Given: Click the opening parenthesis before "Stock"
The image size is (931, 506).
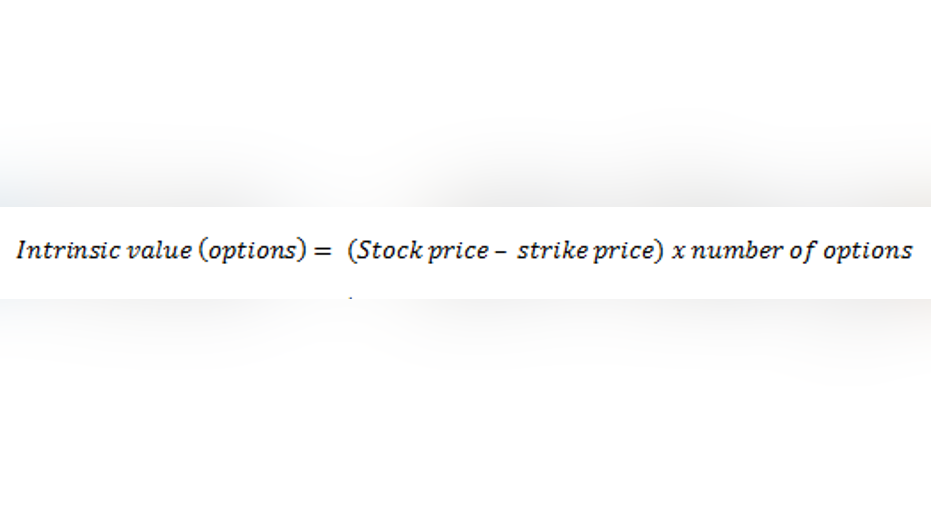Looking at the screenshot, I should pos(352,251).
